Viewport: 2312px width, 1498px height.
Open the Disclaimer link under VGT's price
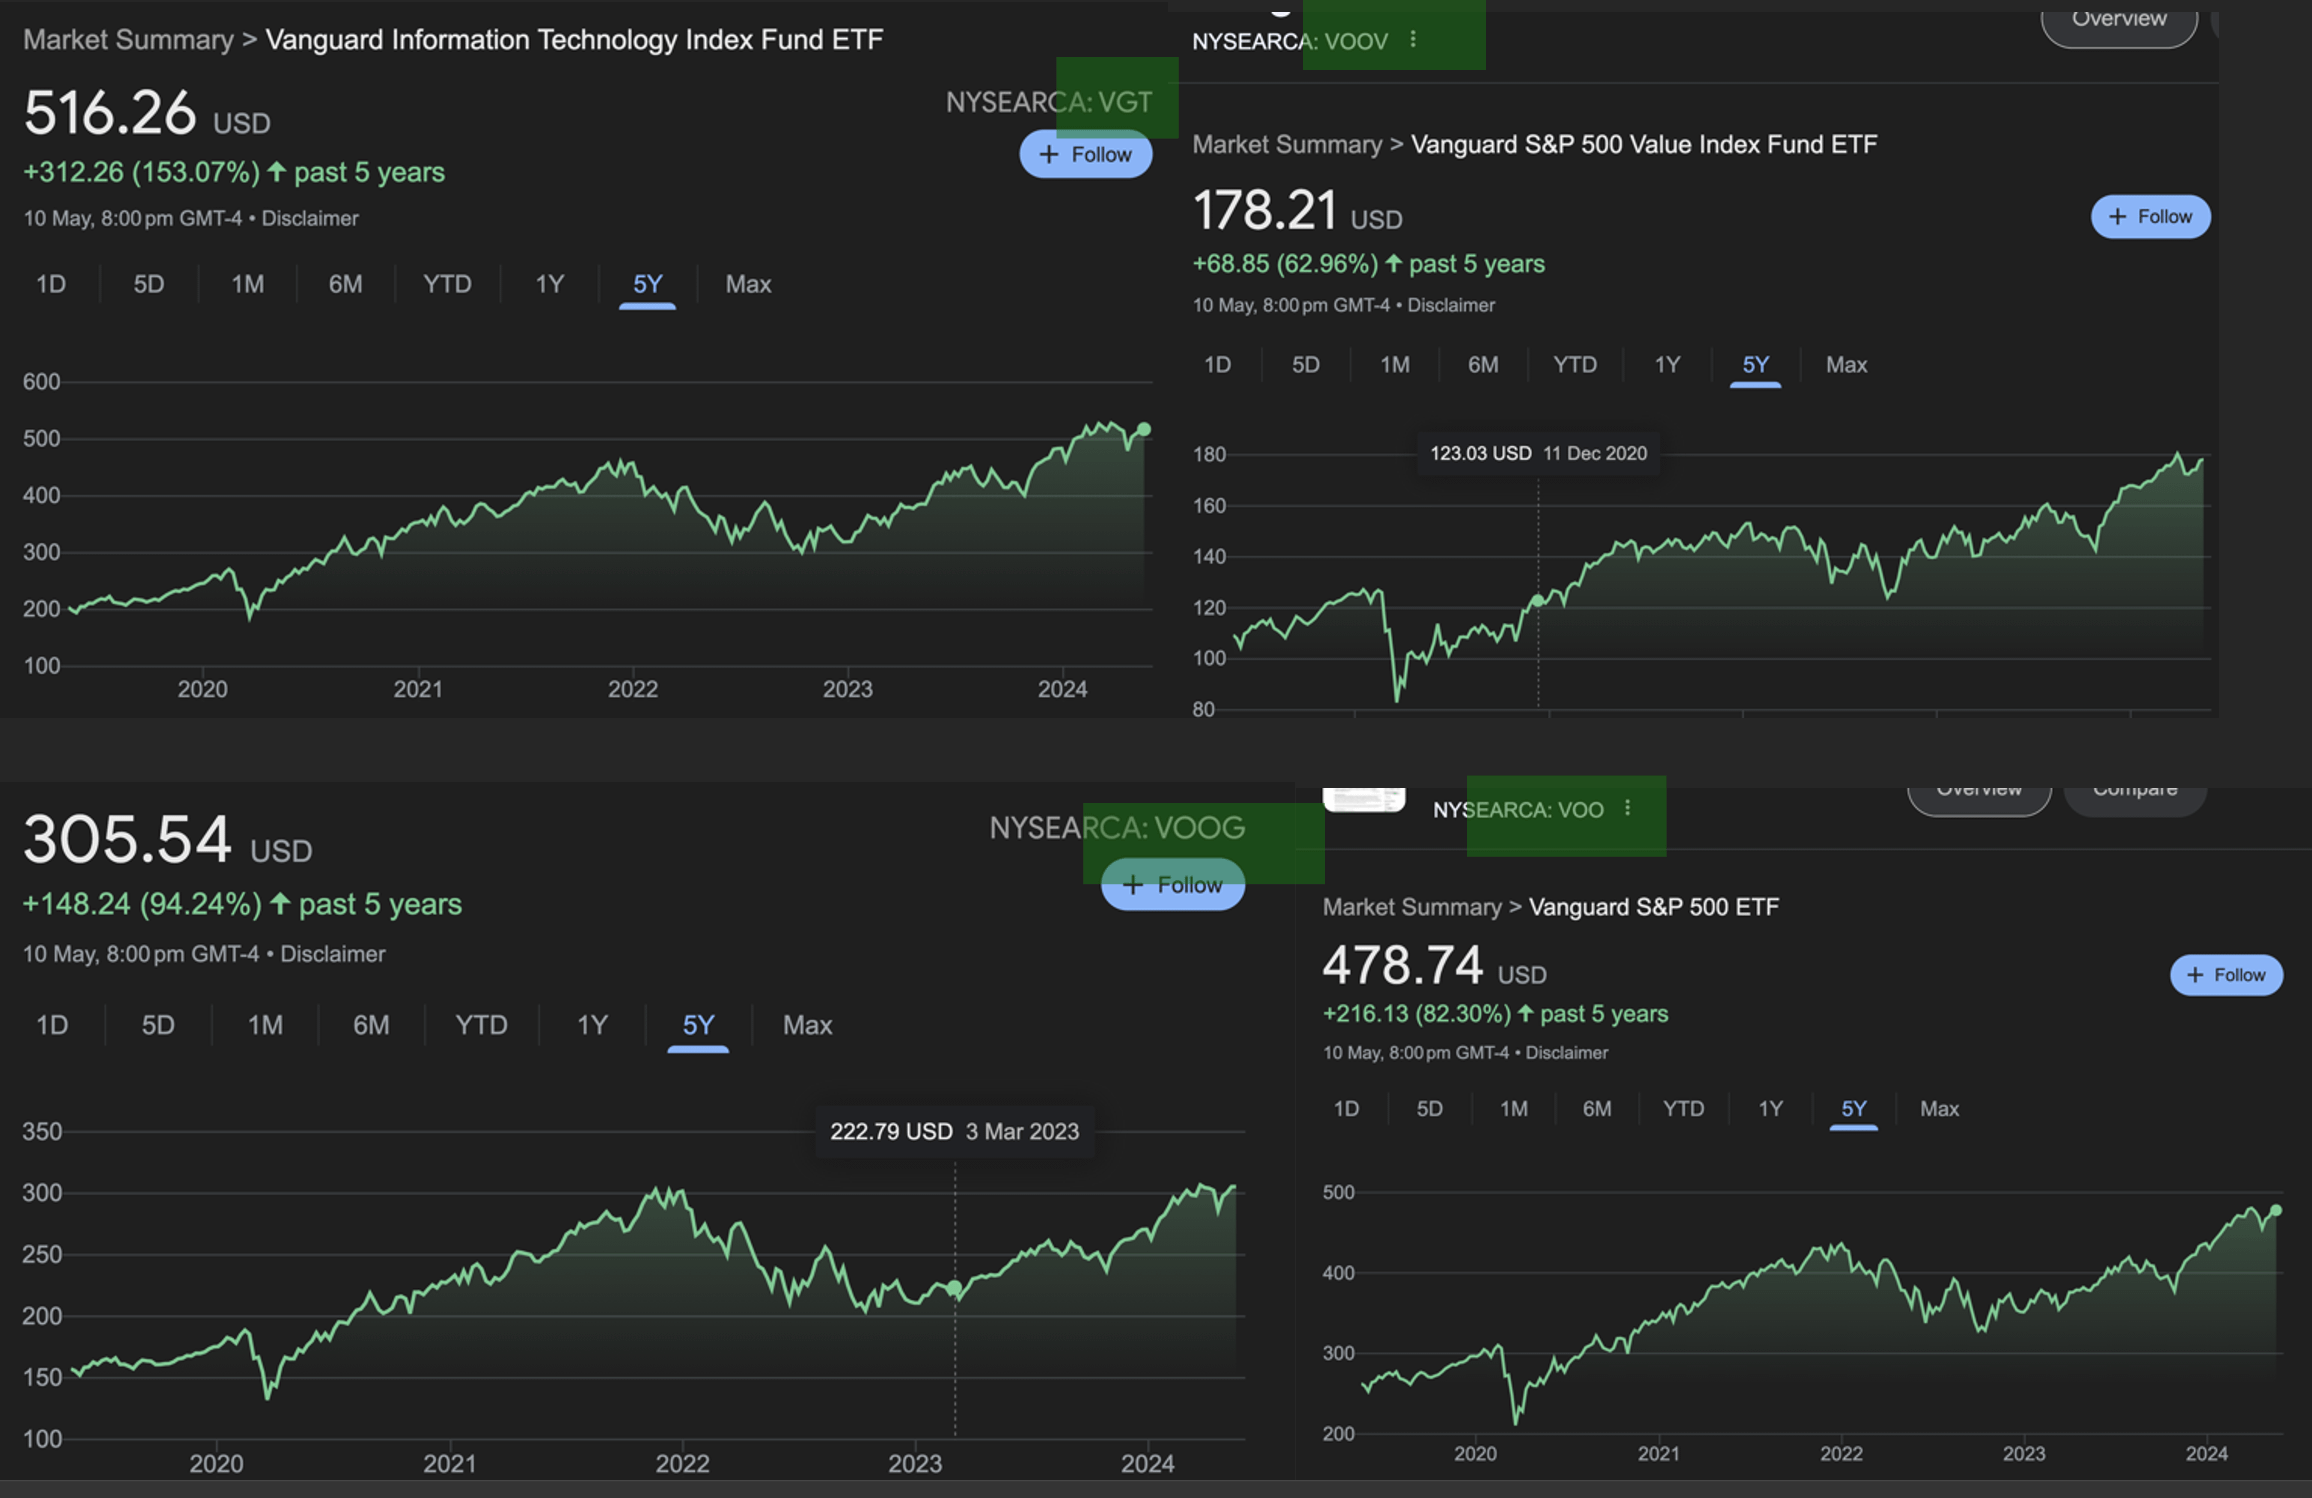tap(309, 217)
